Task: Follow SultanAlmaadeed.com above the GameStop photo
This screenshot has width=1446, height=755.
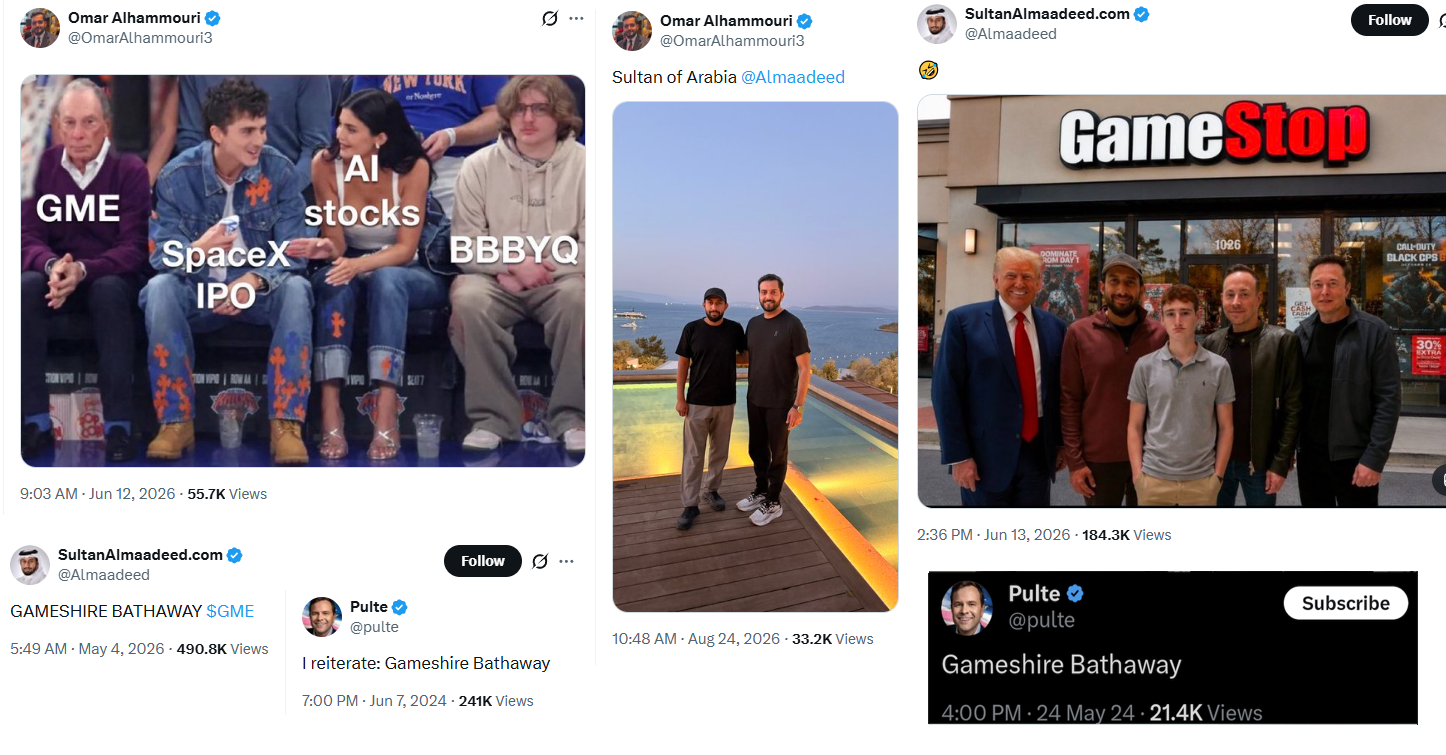Action: (1389, 20)
